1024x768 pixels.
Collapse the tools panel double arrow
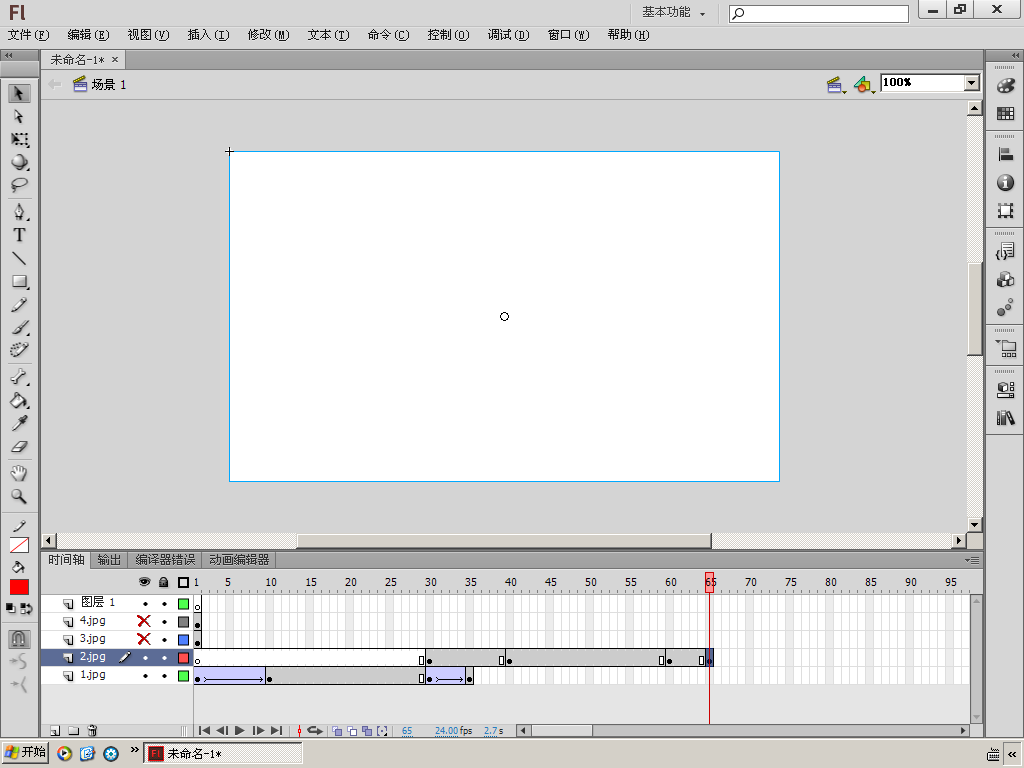[9, 56]
